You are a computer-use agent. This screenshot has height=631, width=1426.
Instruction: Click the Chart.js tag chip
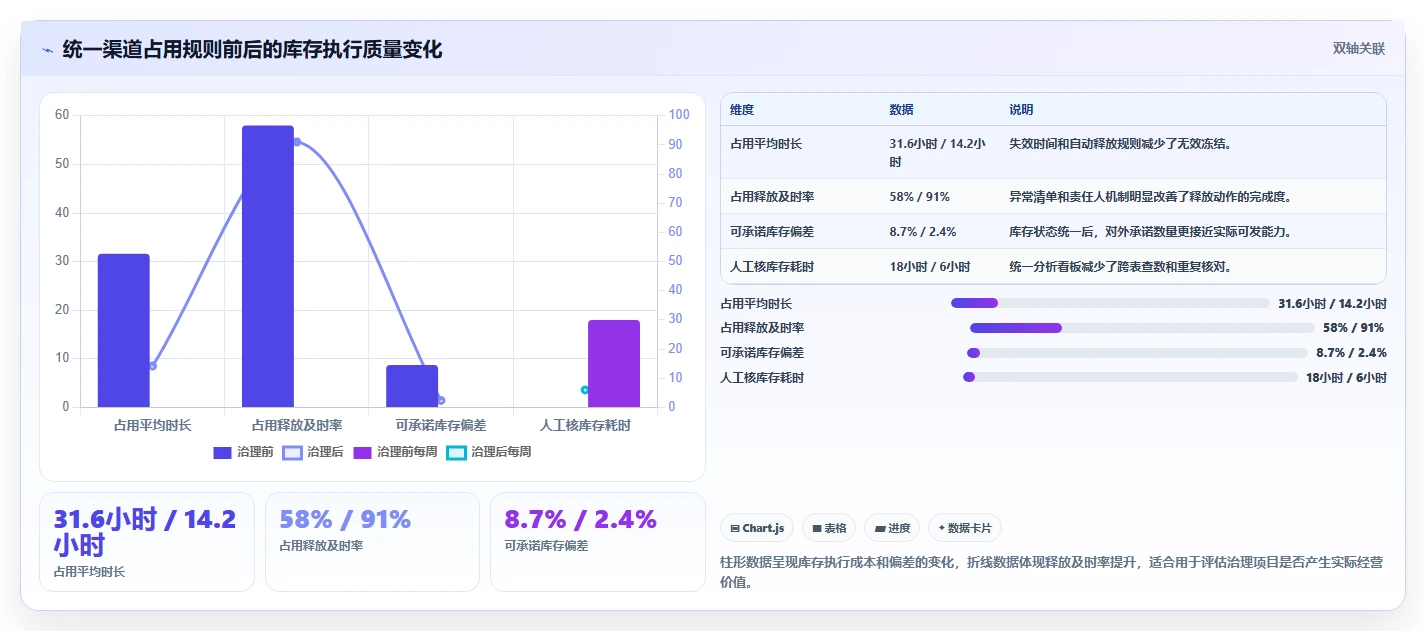click(x=757, y=528)
